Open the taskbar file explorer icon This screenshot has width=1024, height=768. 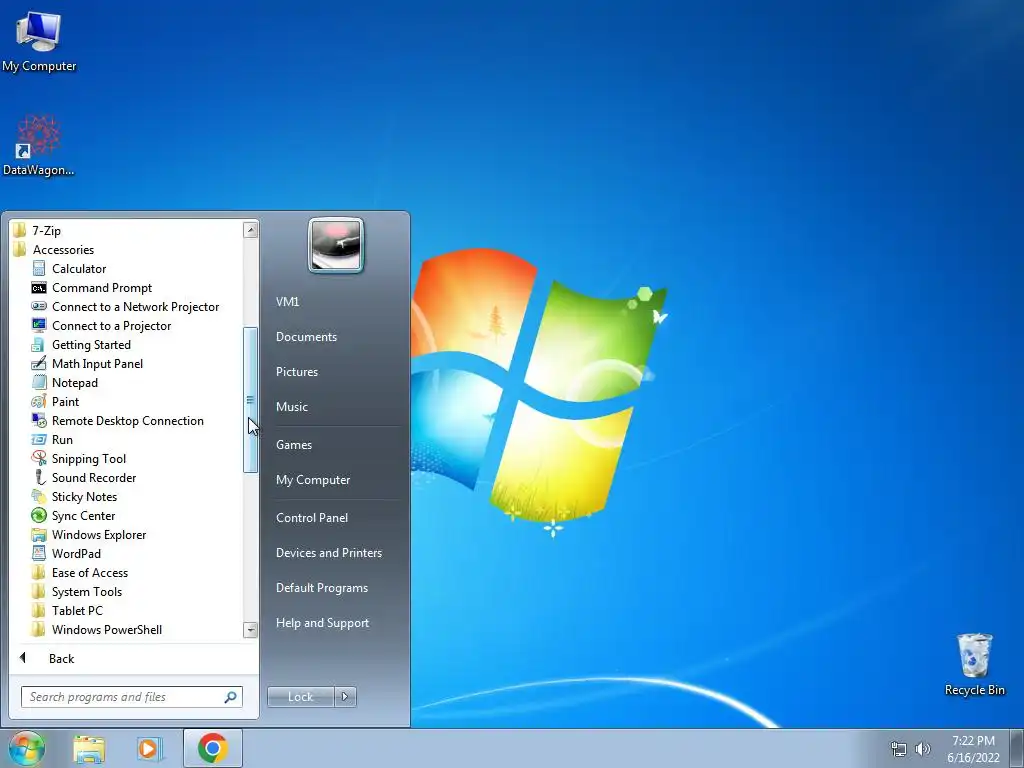click(x=89, y=748)
